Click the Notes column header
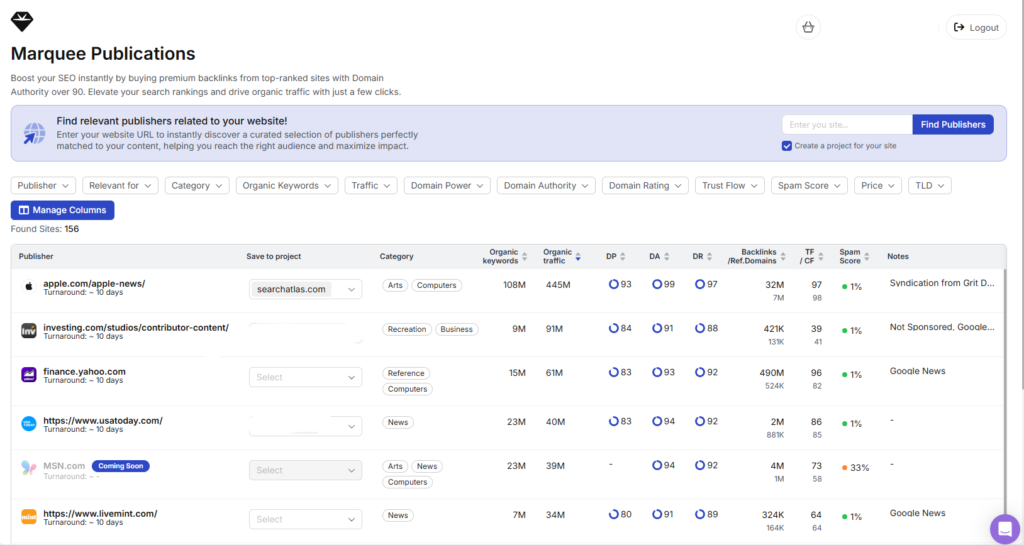Viewport: 1024px width, 545px height. pos(898,257)
